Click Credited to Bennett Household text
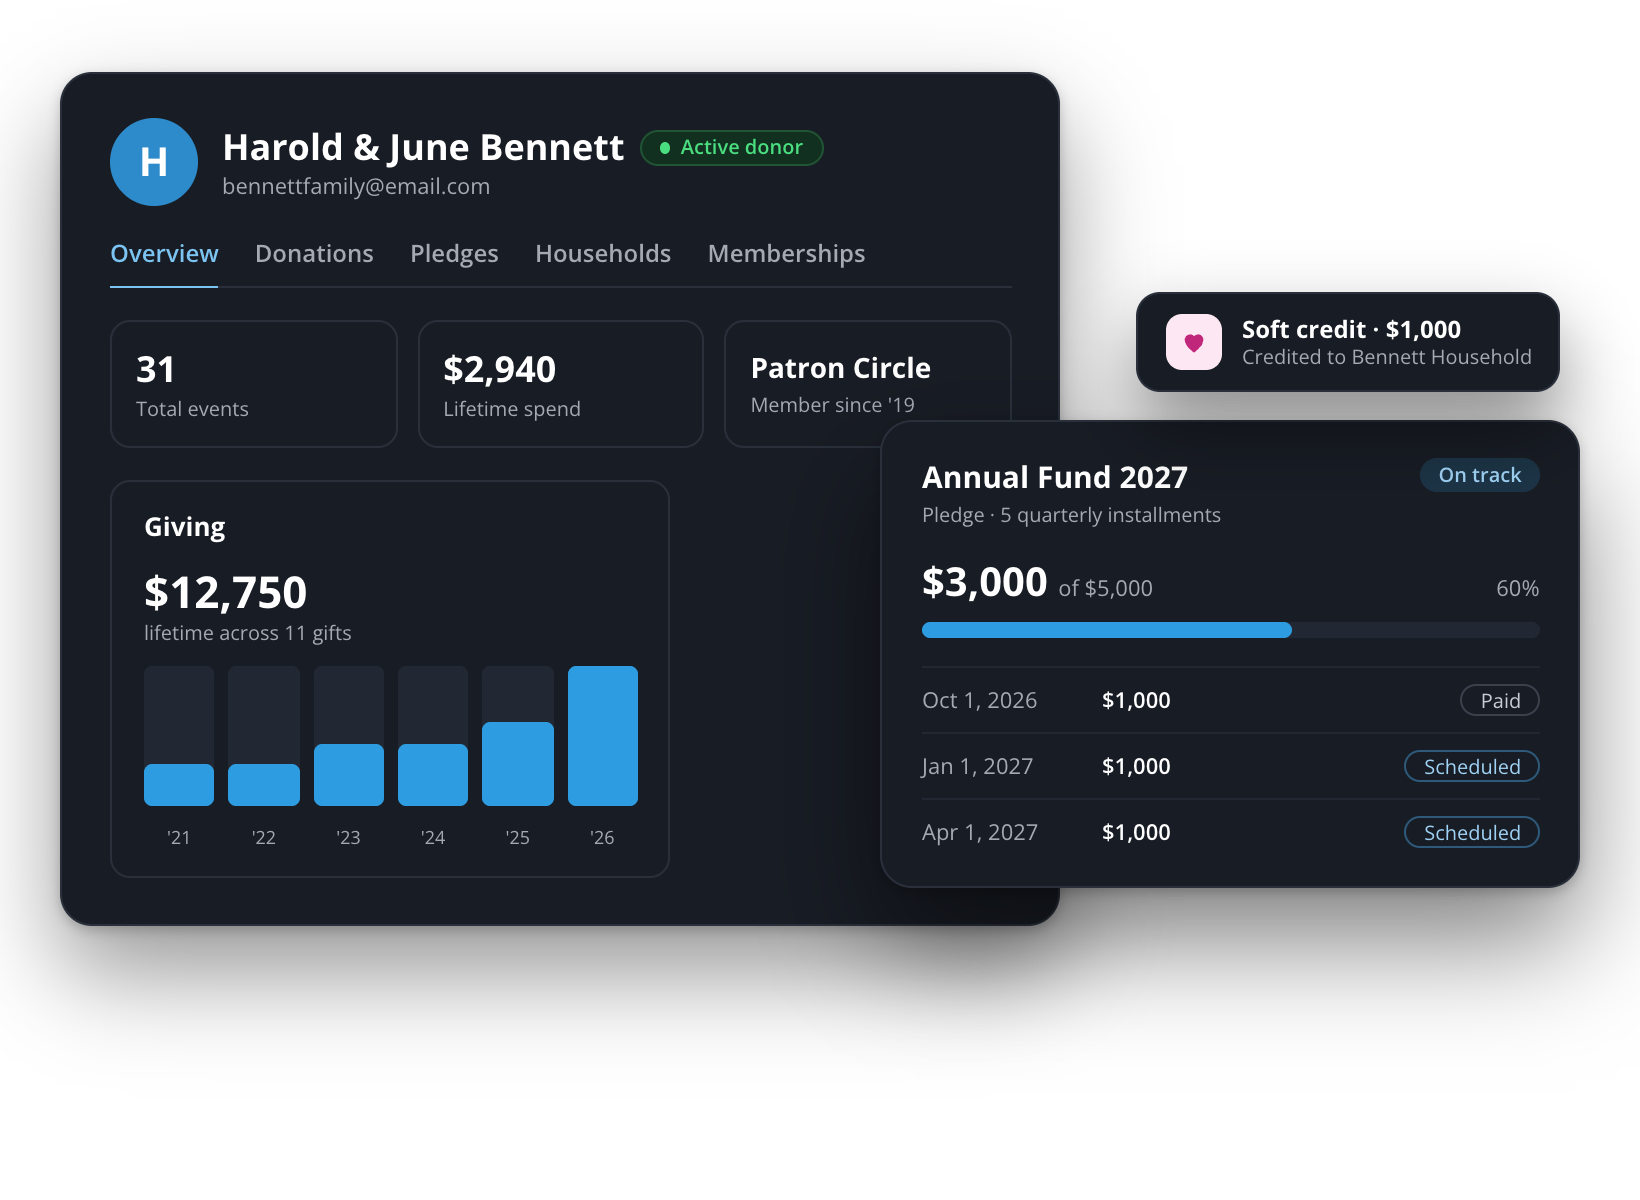This screenshot has width=1640, height=1200. (1387, 357)
